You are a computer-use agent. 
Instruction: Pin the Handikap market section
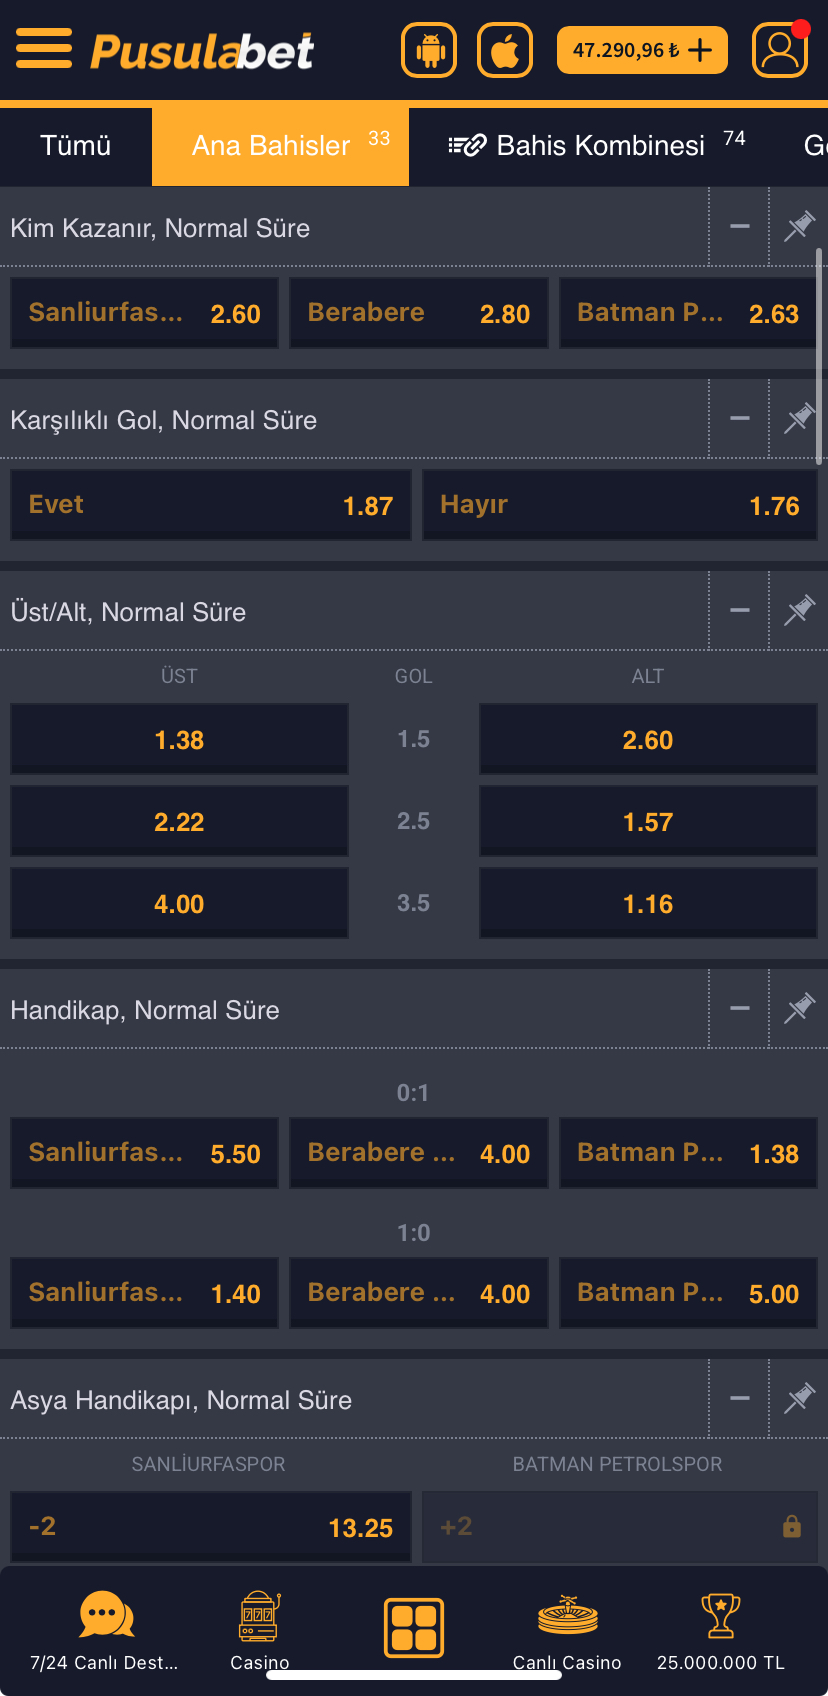coord(798,1008)
